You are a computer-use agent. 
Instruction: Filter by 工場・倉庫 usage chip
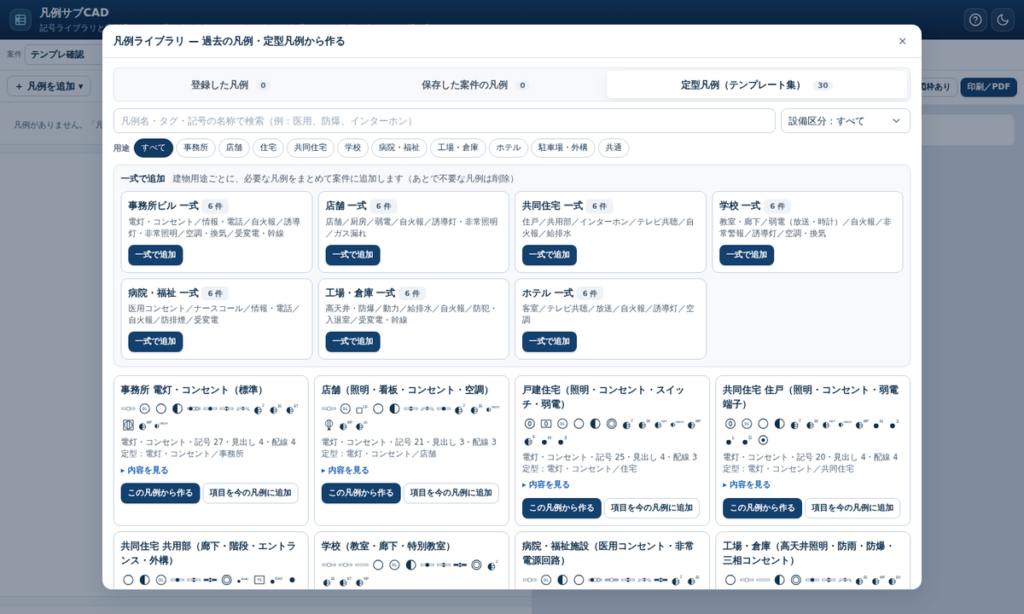click(x=458, y=148)
